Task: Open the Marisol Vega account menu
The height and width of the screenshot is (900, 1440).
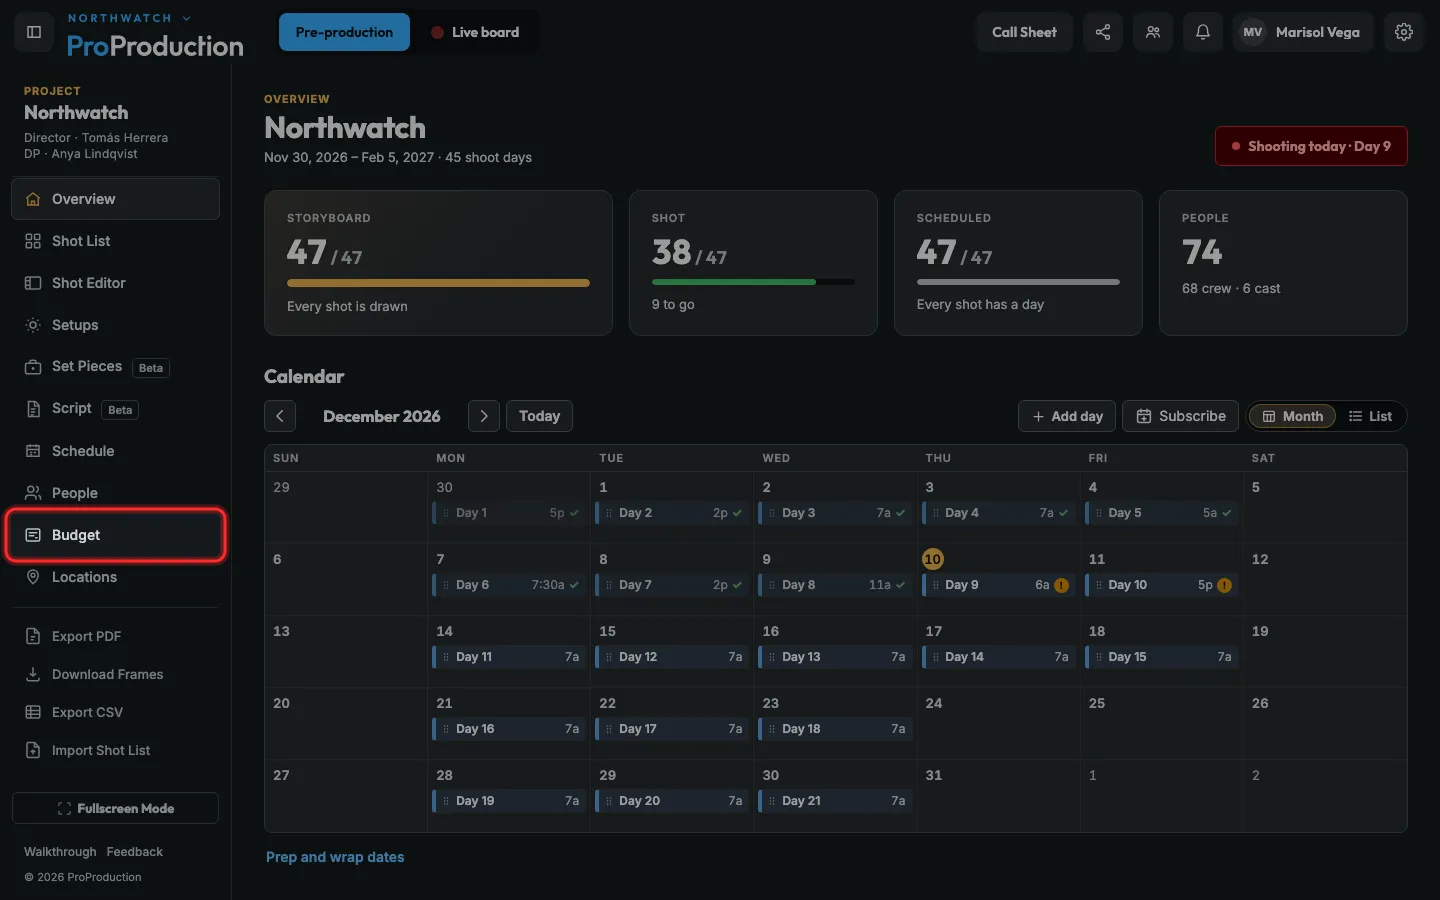Action: pos(1303,32)
